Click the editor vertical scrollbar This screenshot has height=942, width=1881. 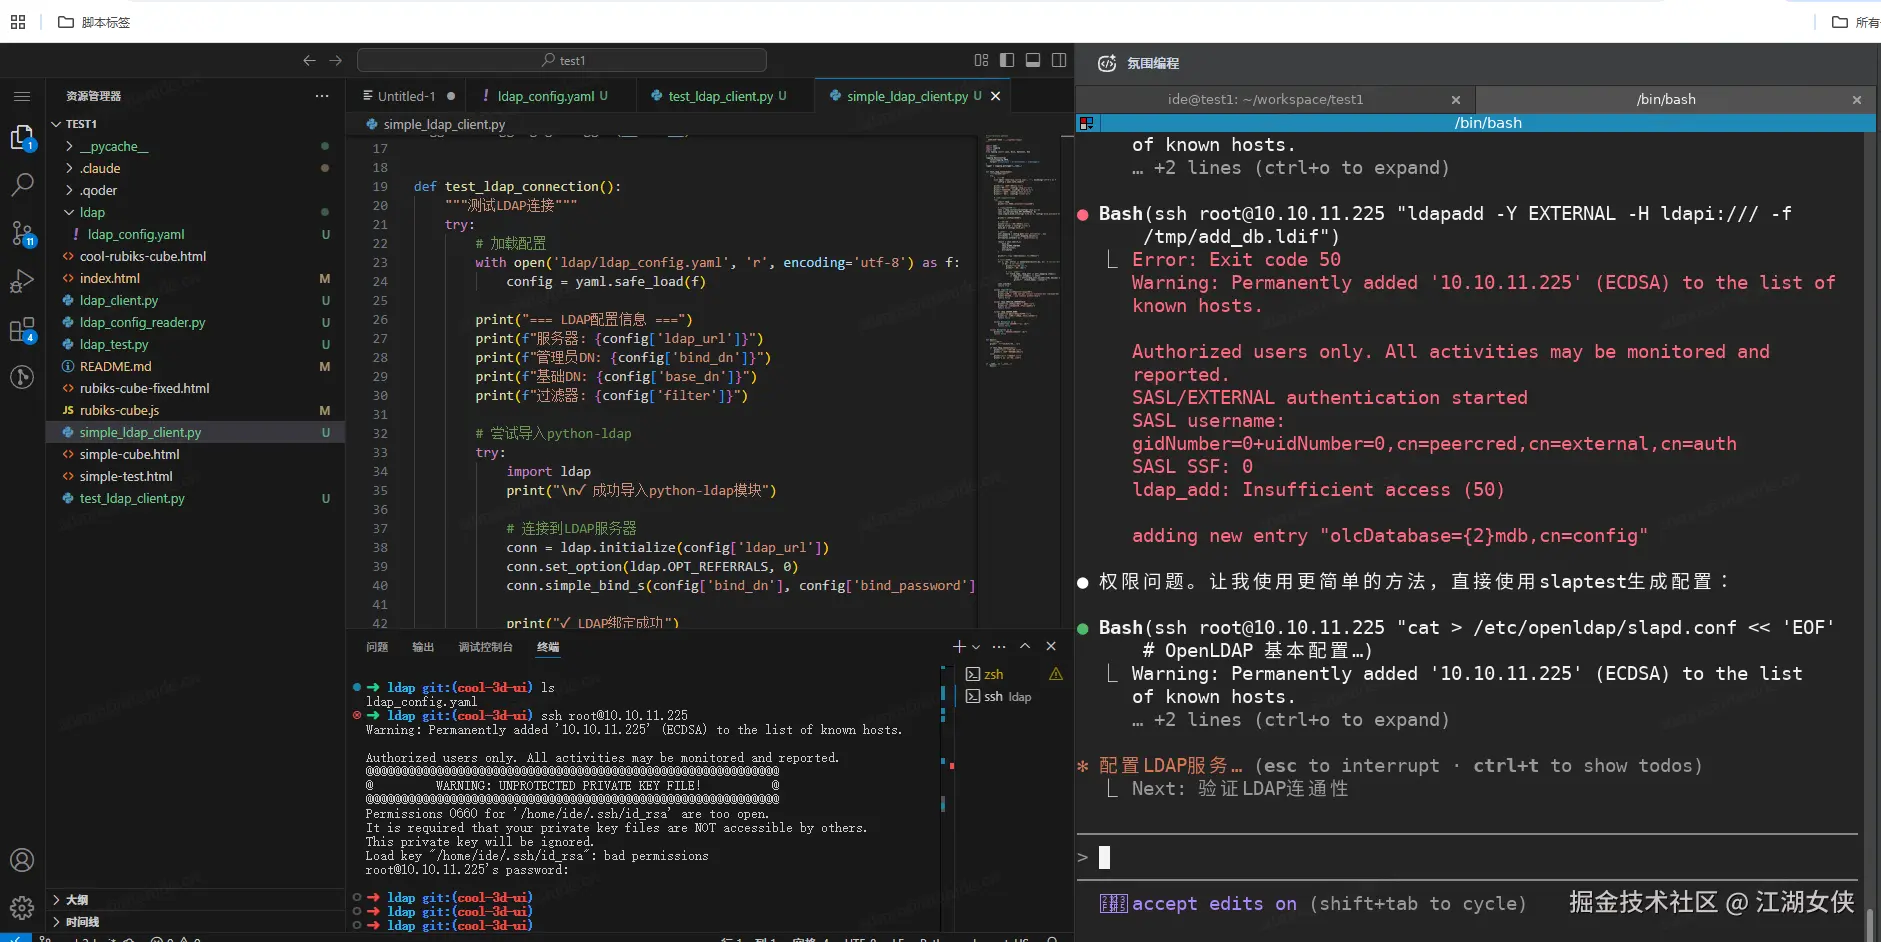1066,380
